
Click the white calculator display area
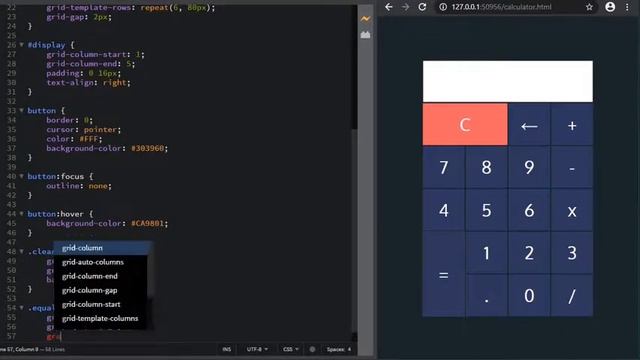point(508,81)
